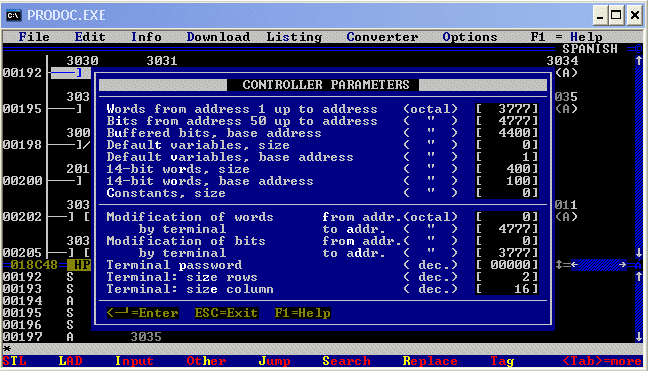Screen dimensions: 648x371
Task: Click lower pane scroll up arrow
Action: tap(638, 276)
